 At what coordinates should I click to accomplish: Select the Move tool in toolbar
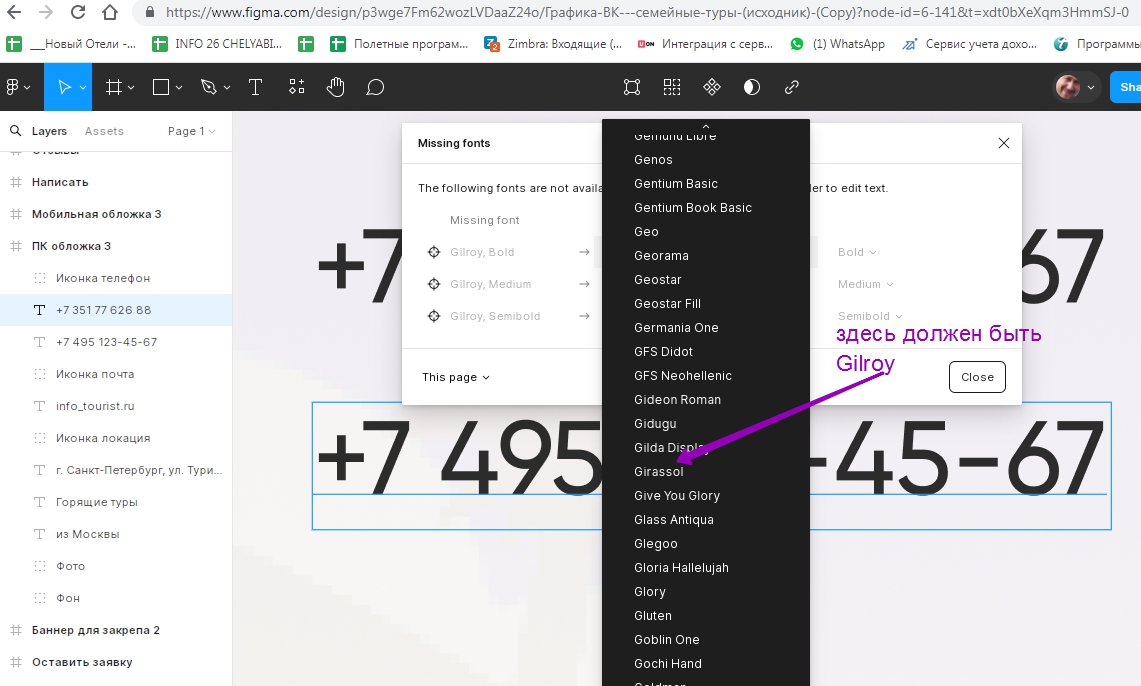tap(63, 88)
